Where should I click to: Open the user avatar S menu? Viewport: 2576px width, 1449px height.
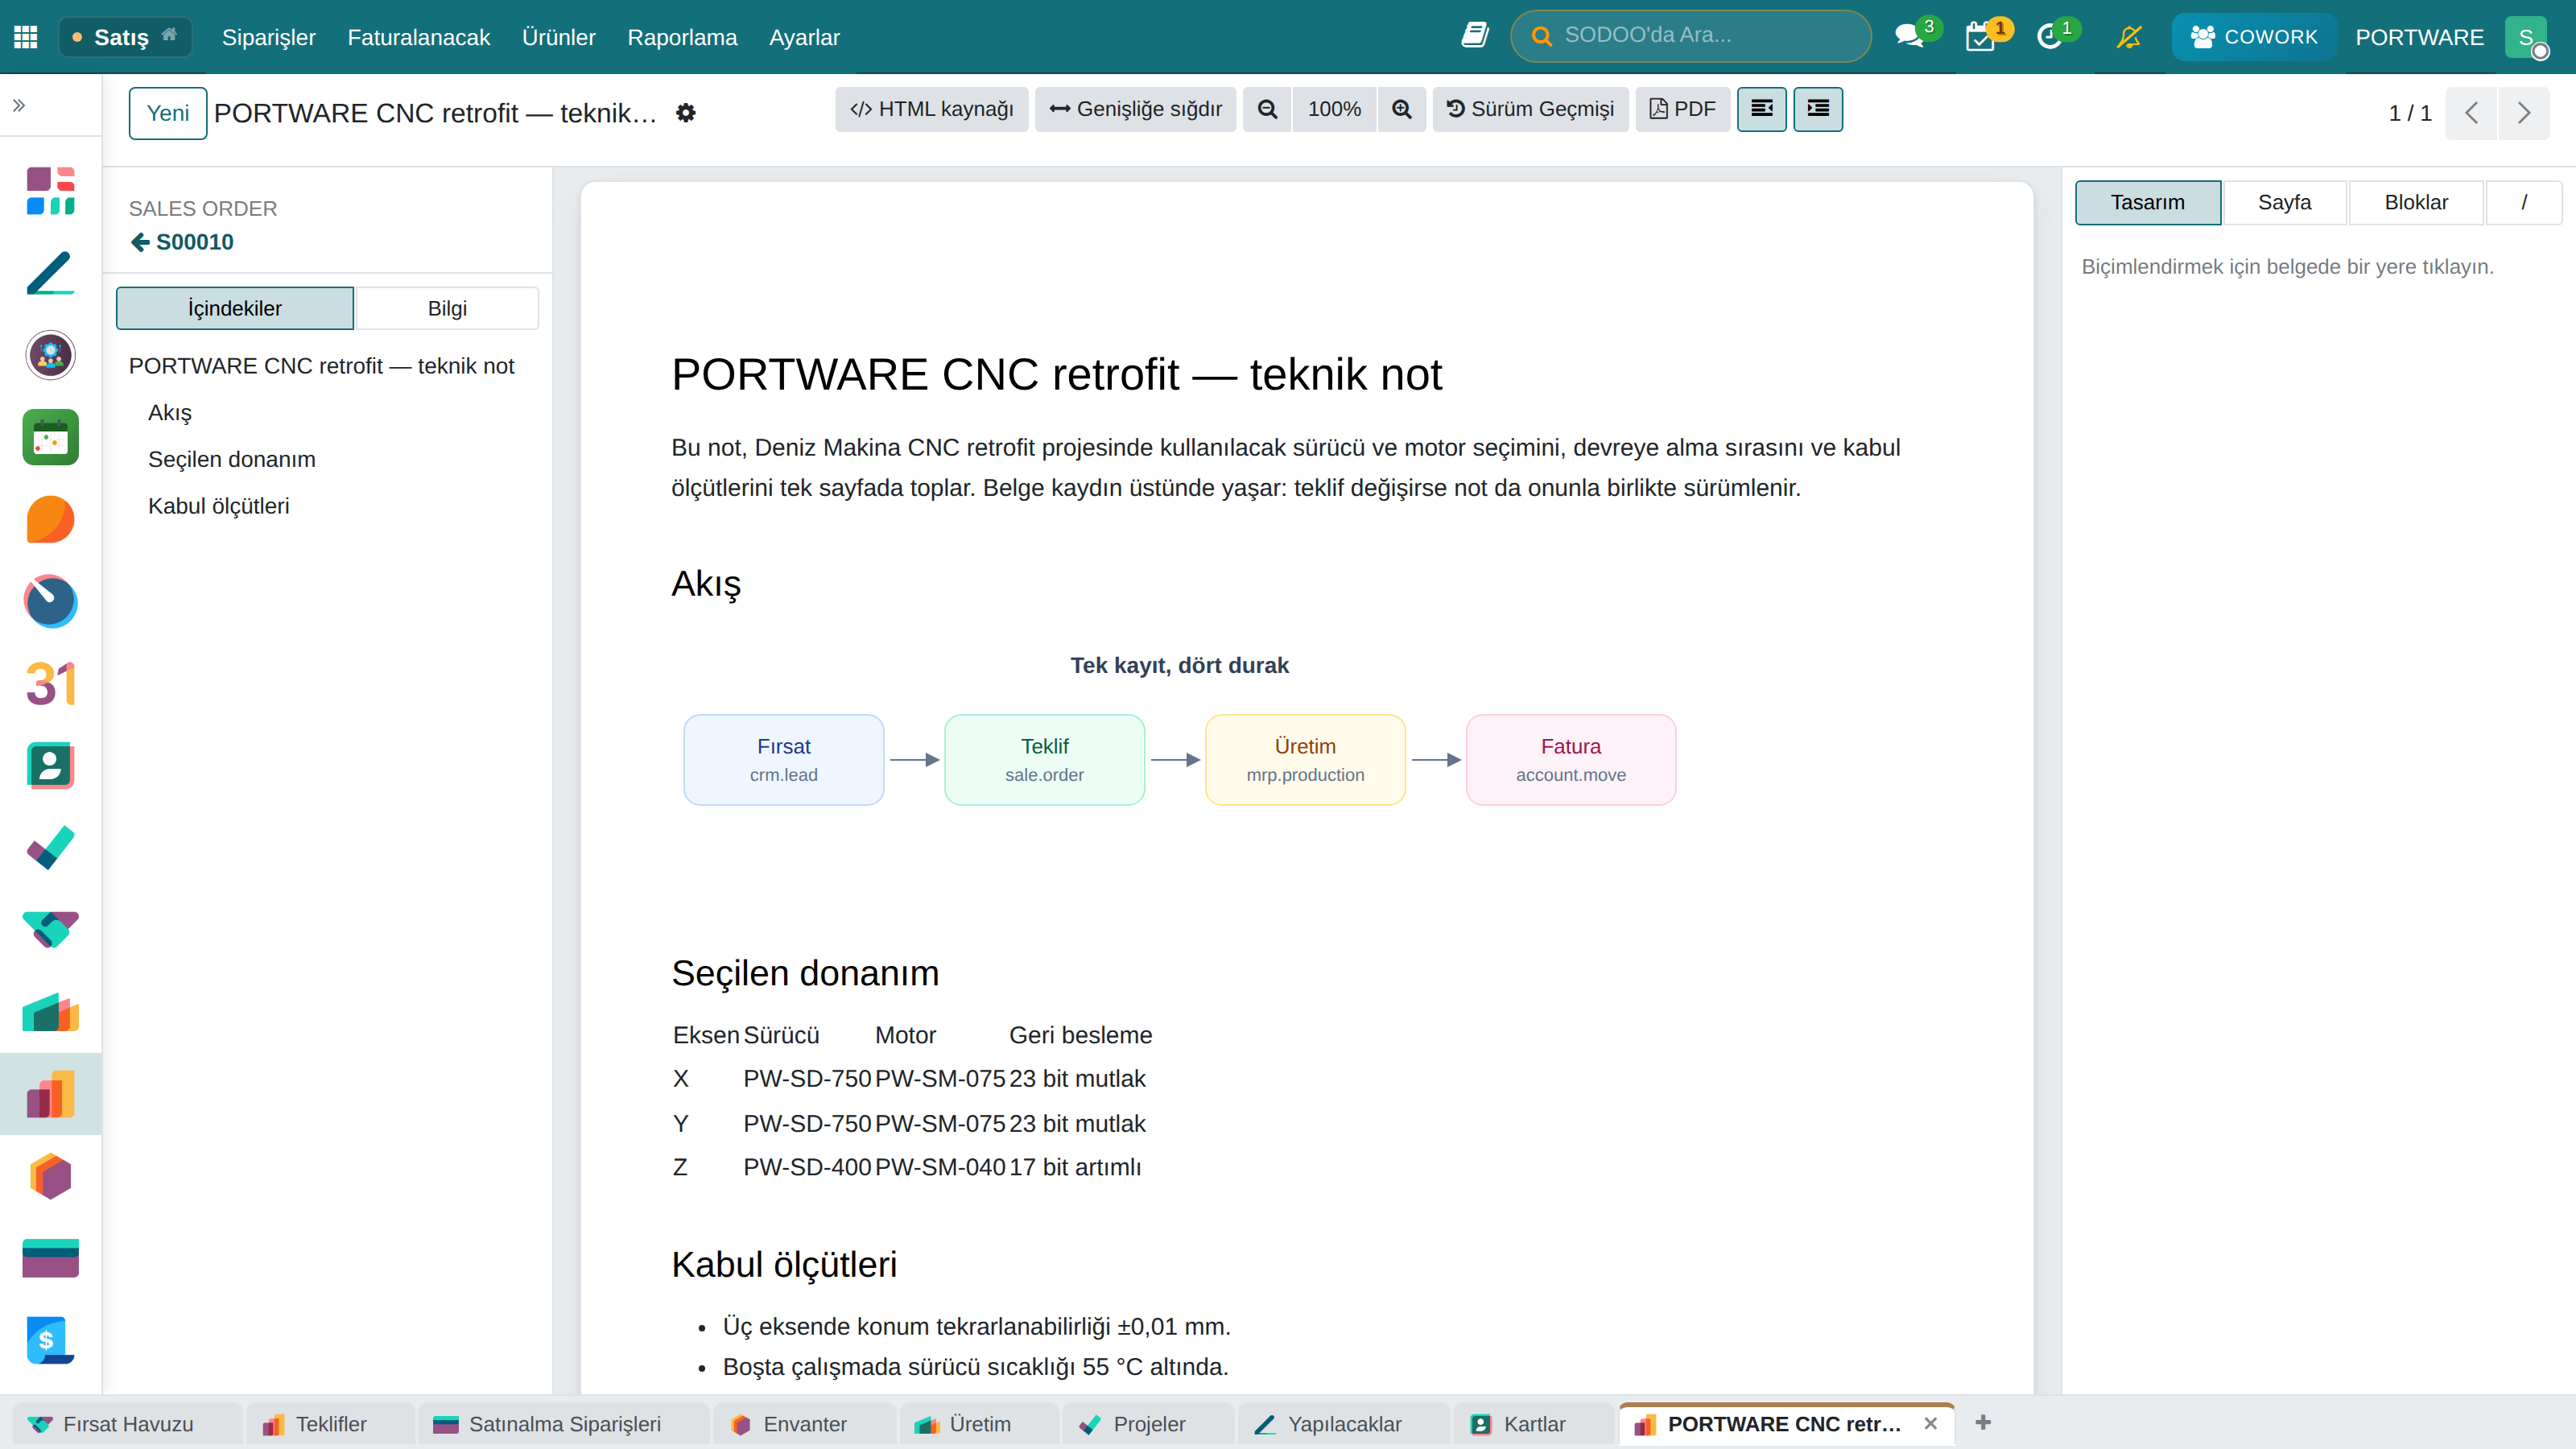click(x=2526, y=37)
